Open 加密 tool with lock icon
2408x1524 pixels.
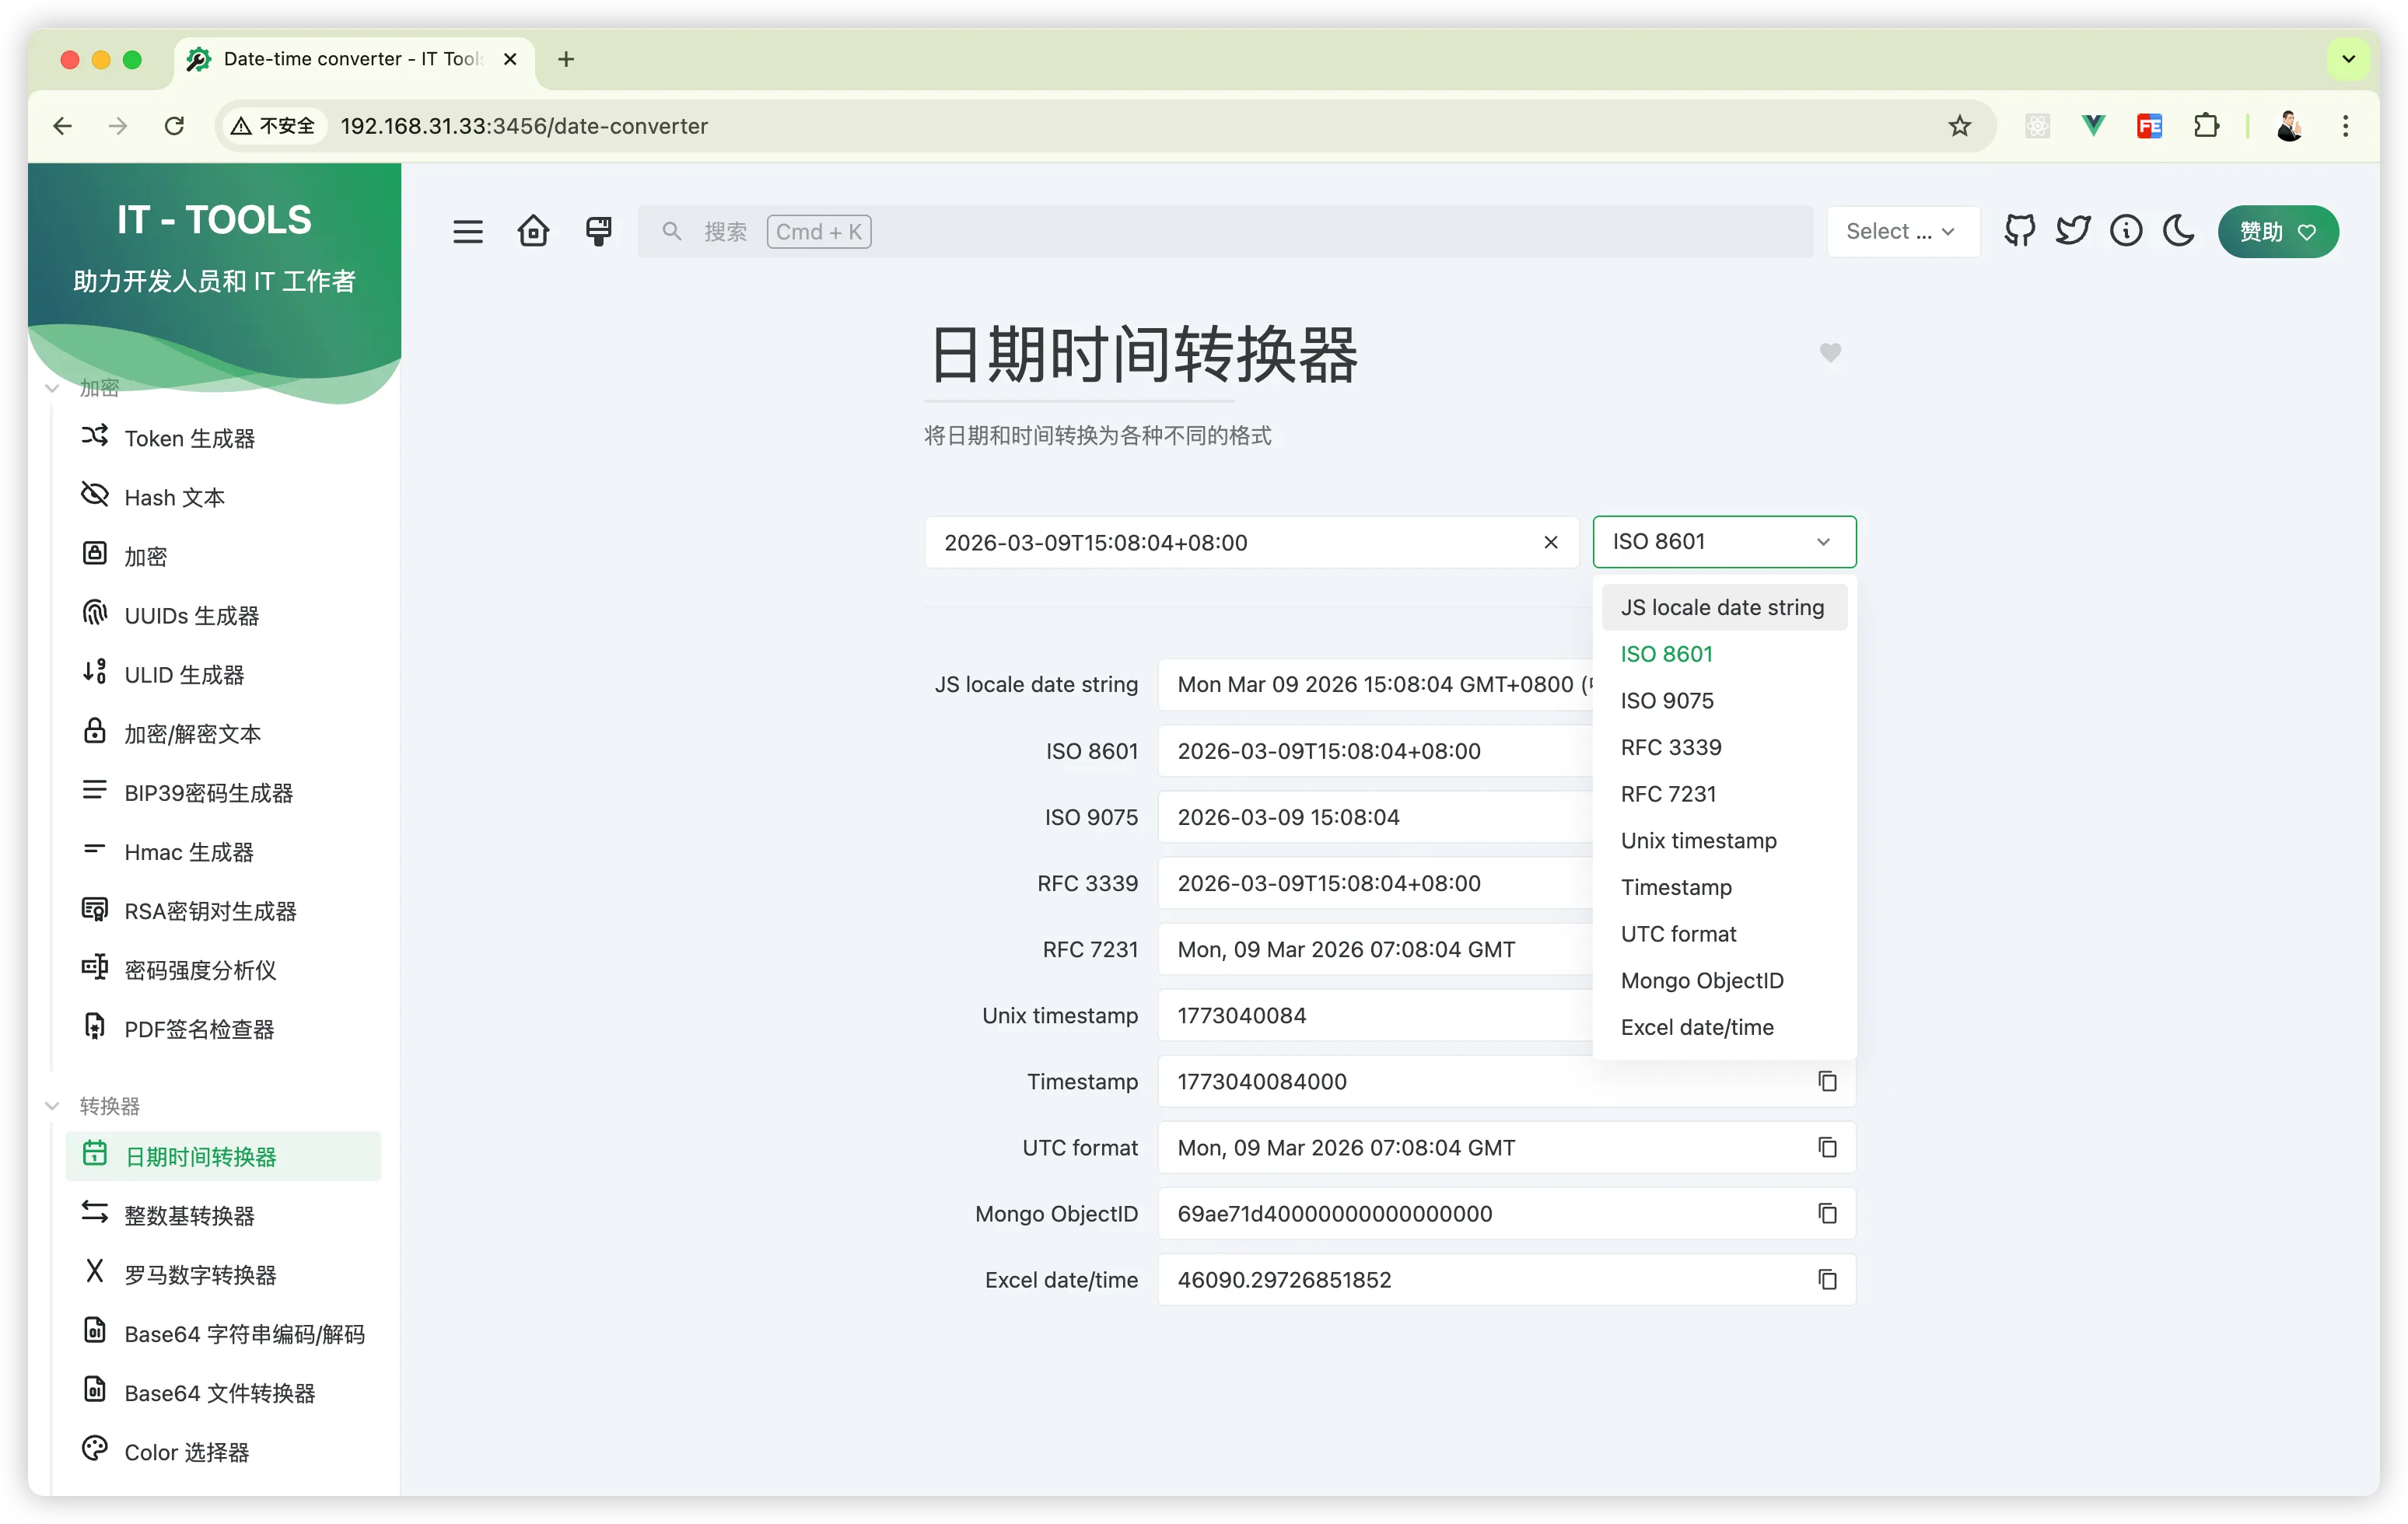coord(223,556)
